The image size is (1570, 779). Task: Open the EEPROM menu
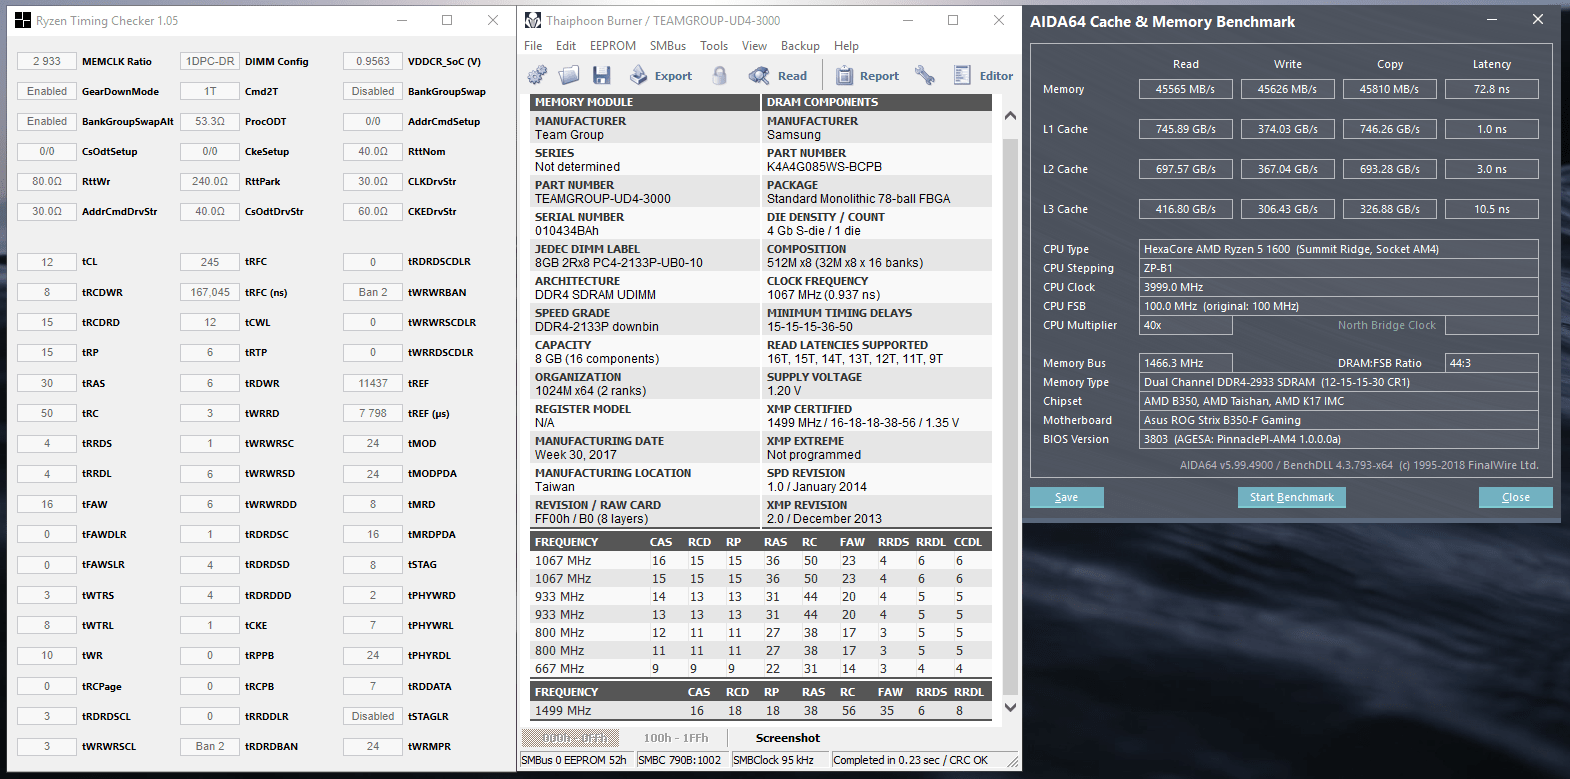pyautogui.click(x=613, y=46)
